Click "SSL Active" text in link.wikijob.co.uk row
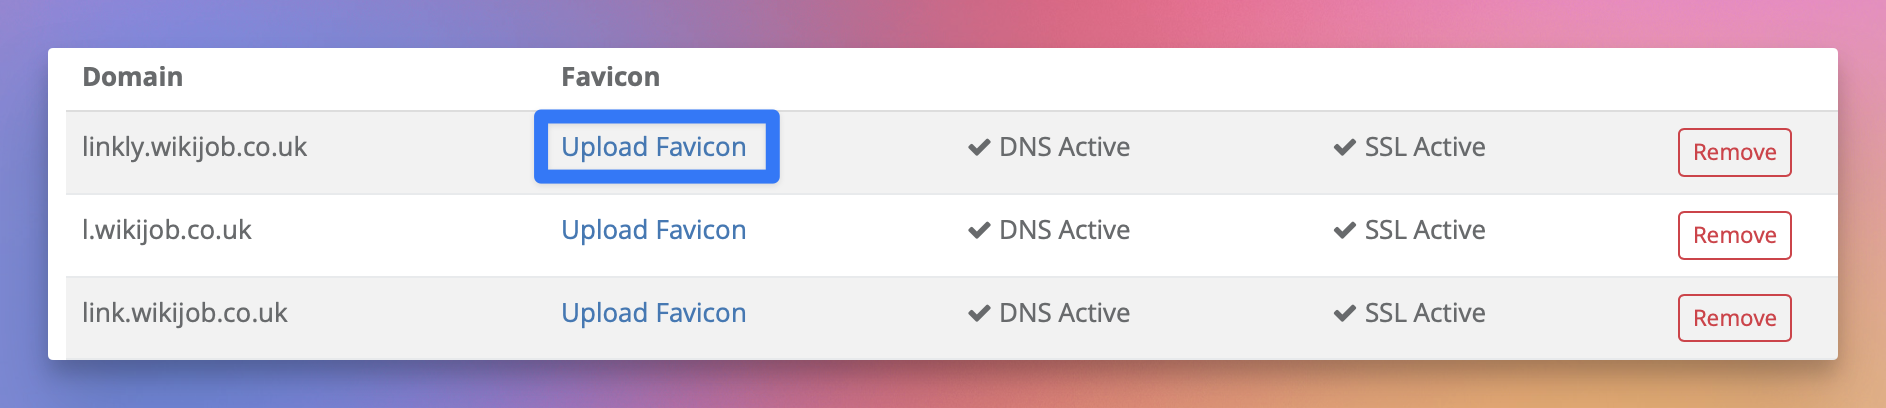The width and height of the screenshot is (1886, 408). pyautogui.click(x=1424, y=313)
